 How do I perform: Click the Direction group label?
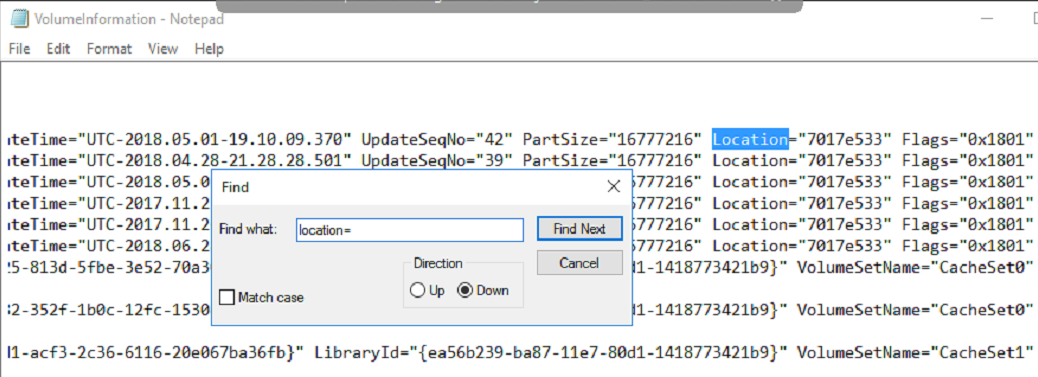(x=438, y=263)
